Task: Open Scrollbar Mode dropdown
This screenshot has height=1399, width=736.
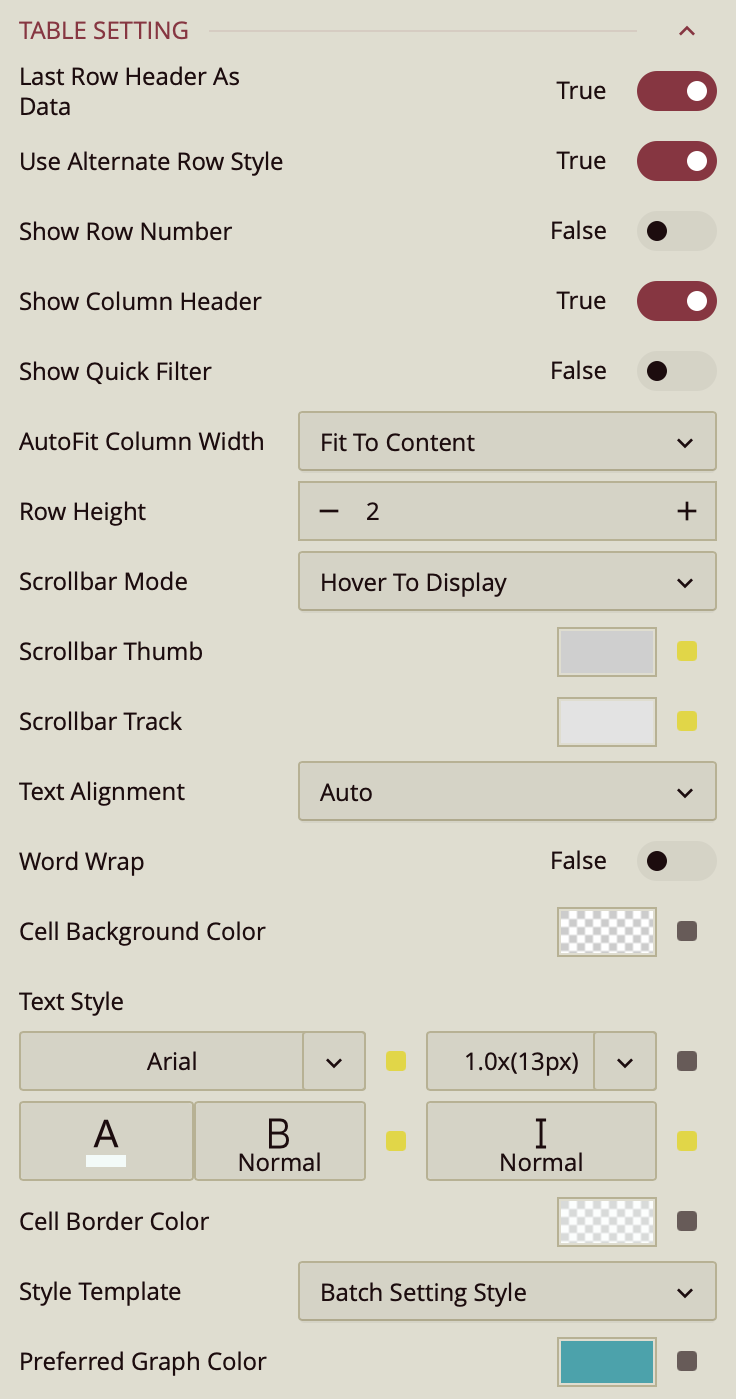Action: point(507,582)
